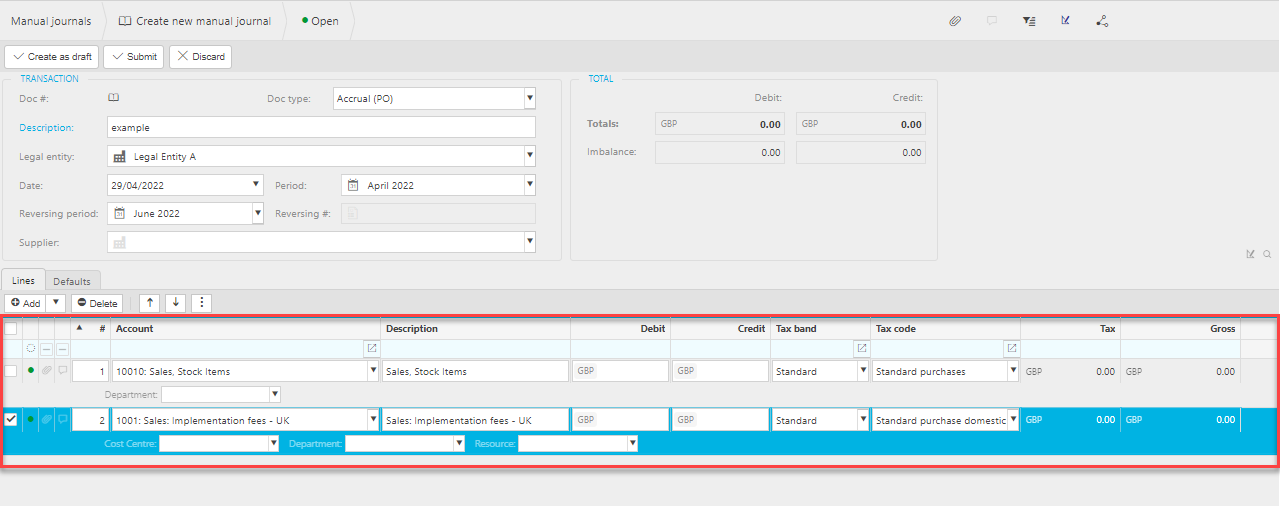
Task: Toggle the select-all checkbox in grid header
Action: pyautogui.click(x=11, y=328)
